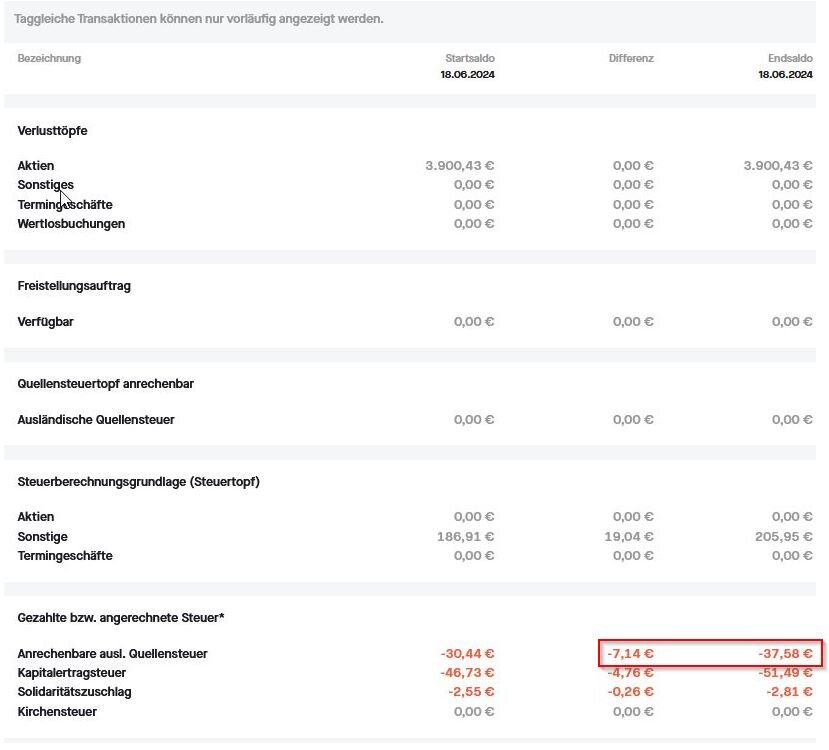Click the "Ausländische Quellensteuer" row label
This screenshot has height=750, width=829.
point(96,420)
